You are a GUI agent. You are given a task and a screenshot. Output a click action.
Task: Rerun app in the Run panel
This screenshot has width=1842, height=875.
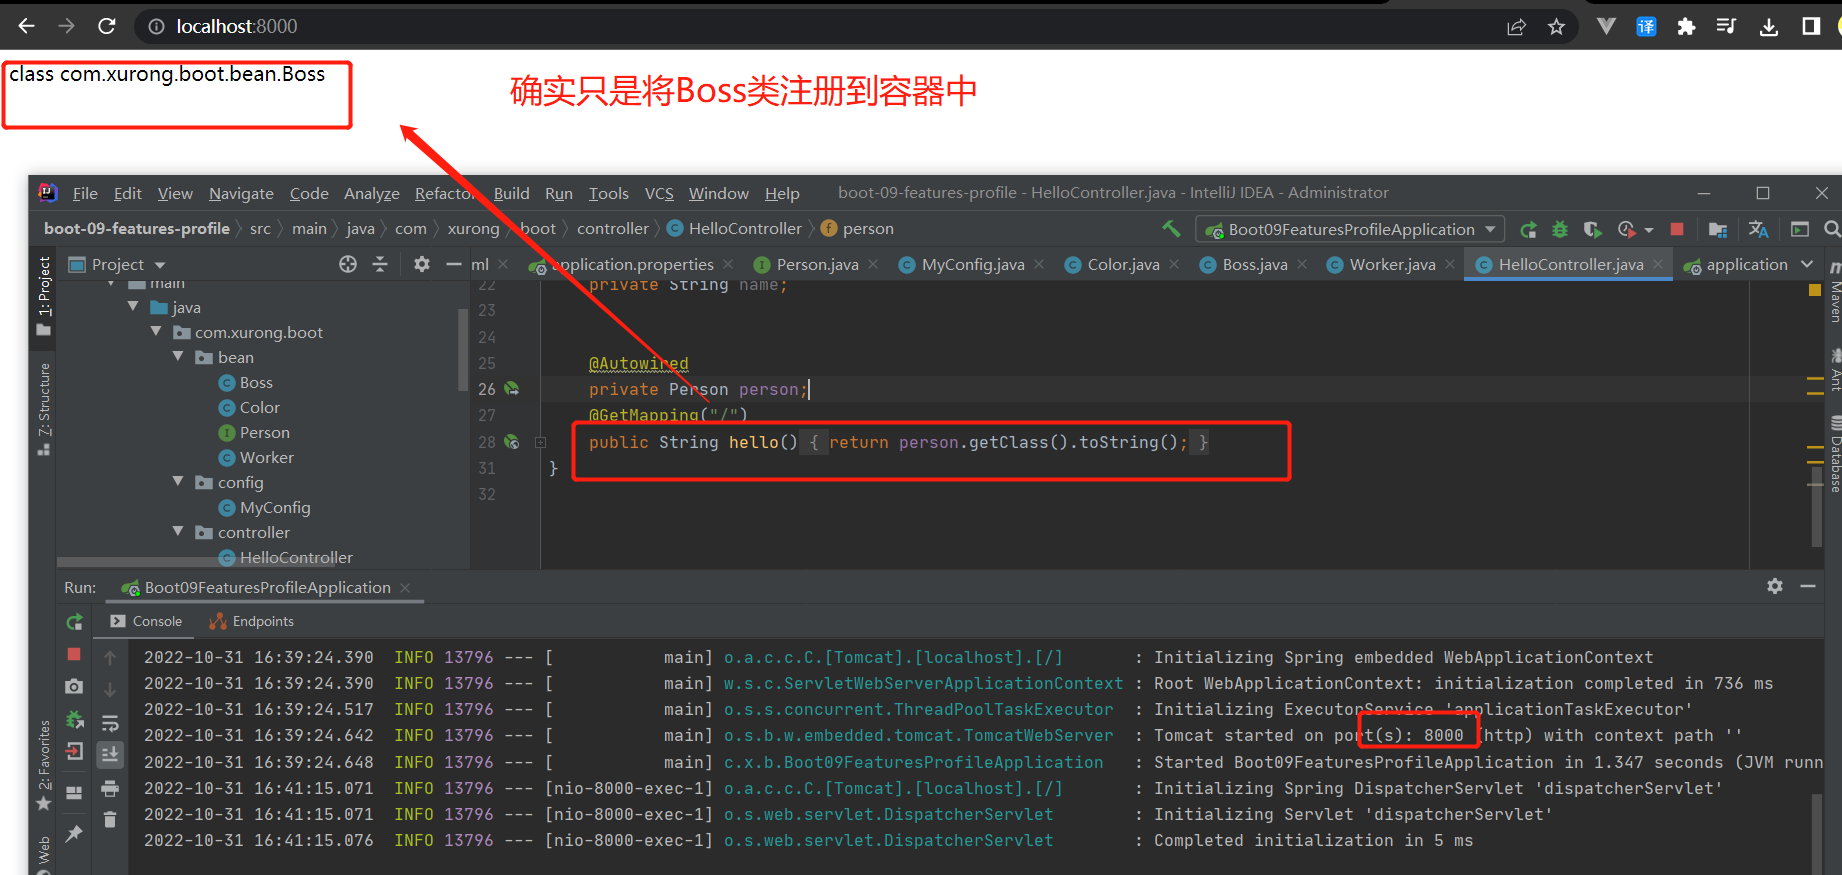coord(74,622)
